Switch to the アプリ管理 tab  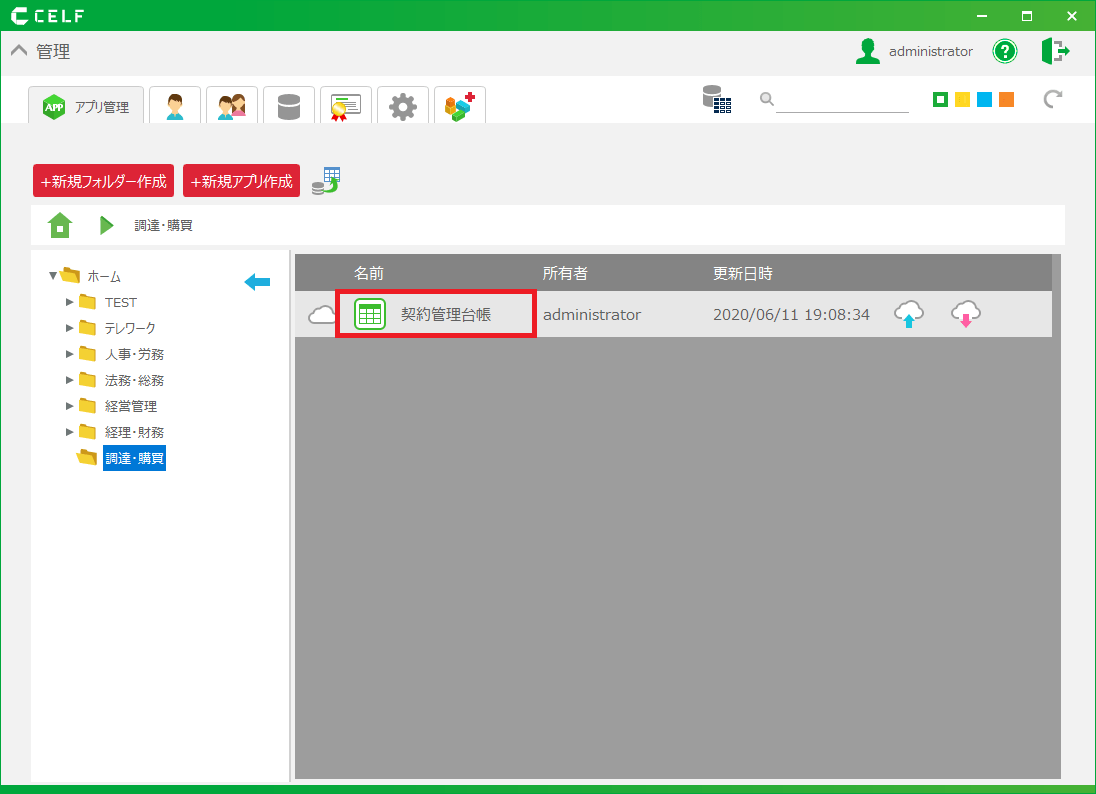tap(87, 106)
